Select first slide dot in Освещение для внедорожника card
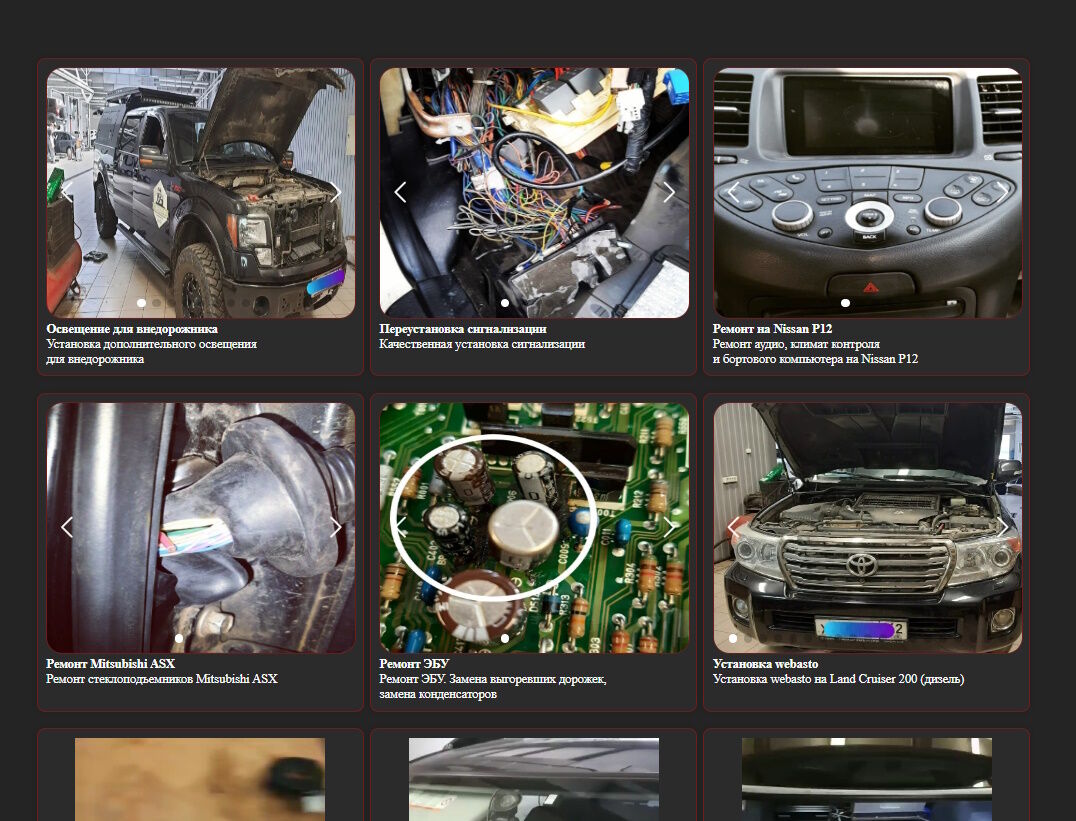The image size is (1076, 821). click(x=141, y=303)
